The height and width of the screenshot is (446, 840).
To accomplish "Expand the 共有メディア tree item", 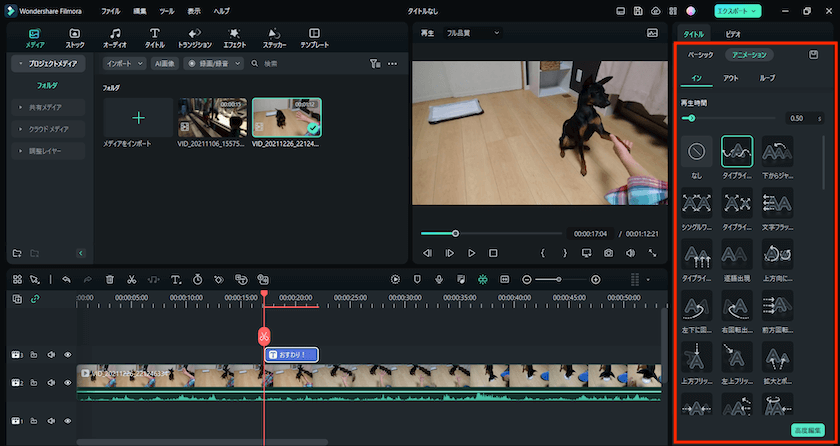I will [47, 107].
